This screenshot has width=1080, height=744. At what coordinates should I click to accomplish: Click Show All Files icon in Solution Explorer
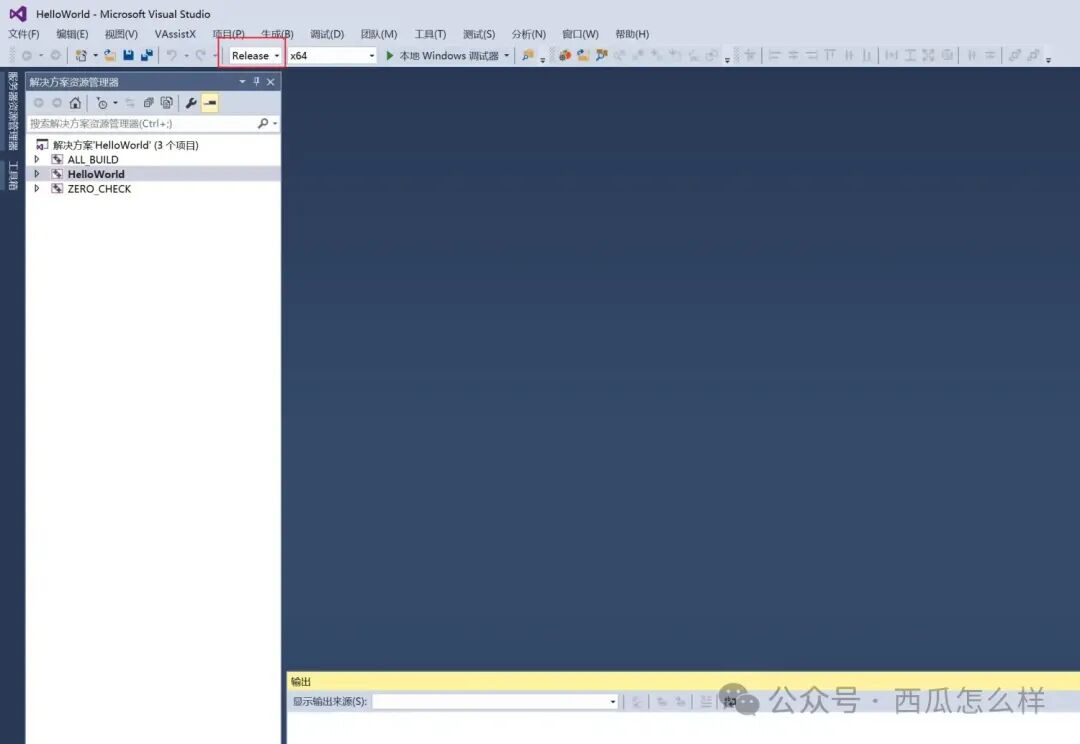pyautogui.click(x=166, y=103)
